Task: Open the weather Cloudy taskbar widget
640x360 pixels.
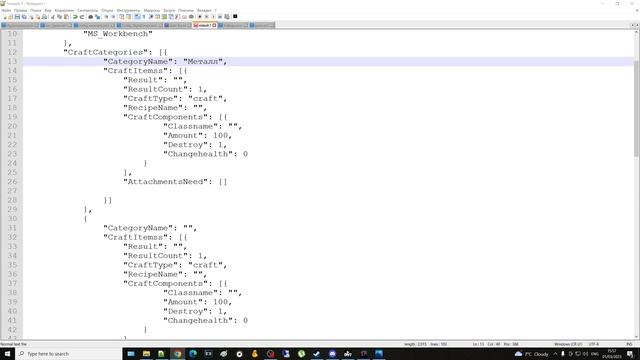Action: [x=532, y=354]
